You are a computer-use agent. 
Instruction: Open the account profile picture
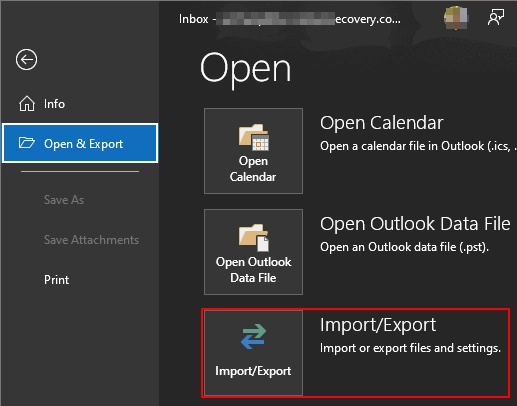(456, 18)
